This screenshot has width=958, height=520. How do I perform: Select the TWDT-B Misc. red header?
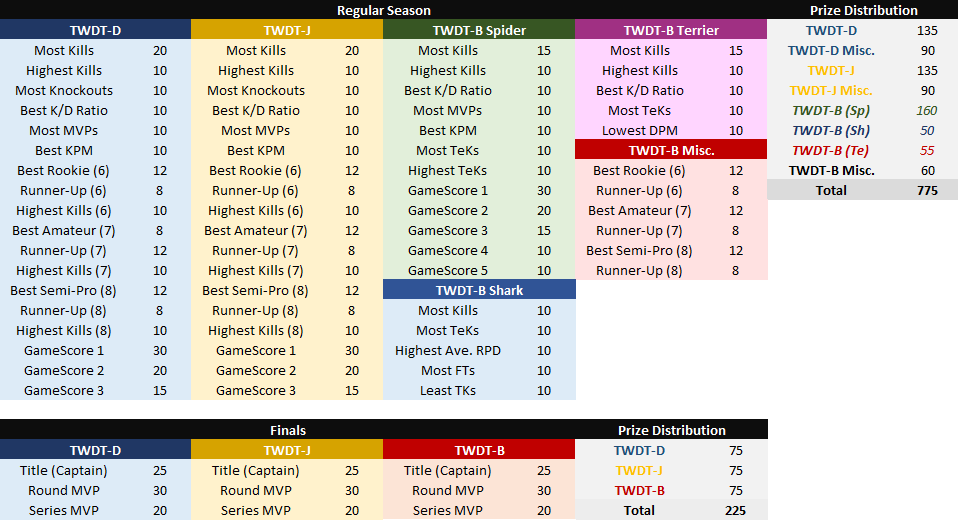(671, 150)
